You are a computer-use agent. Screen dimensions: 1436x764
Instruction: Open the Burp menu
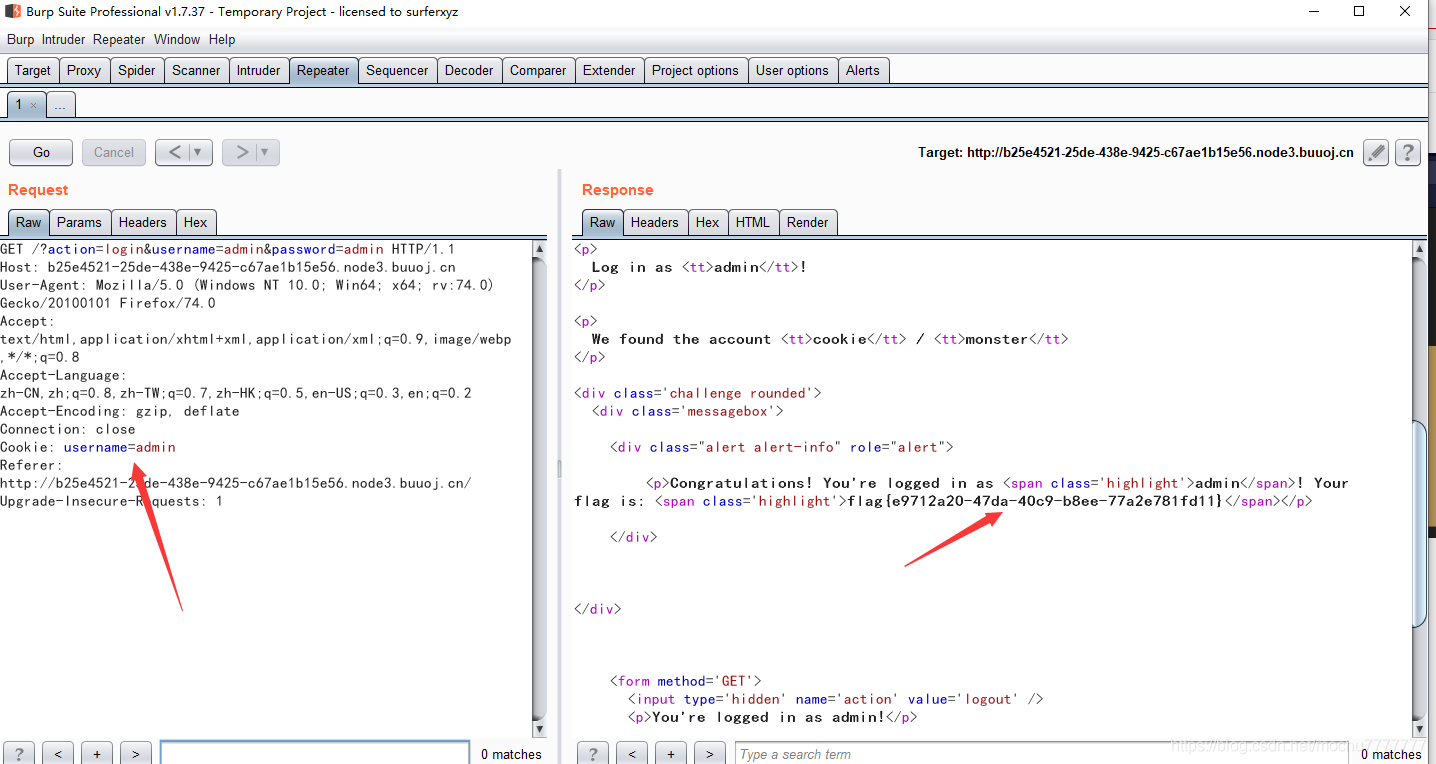(x=20, y=40)
